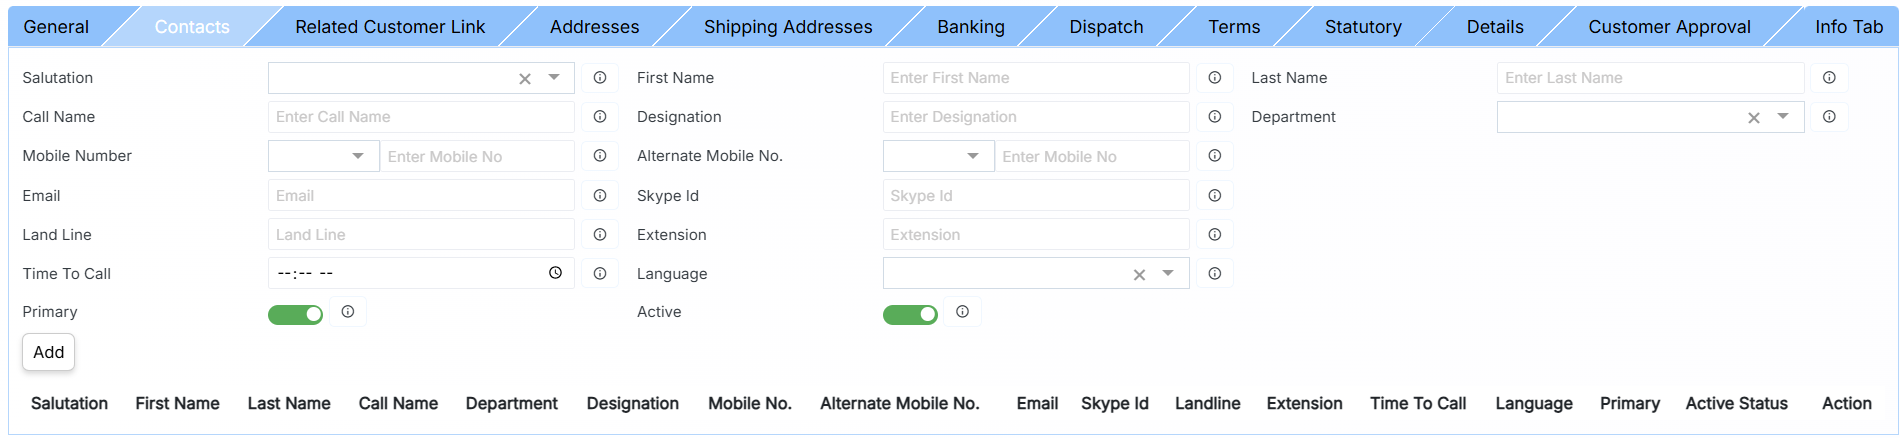
Task: Switch to the Banking tab
Action: (970, 27)
